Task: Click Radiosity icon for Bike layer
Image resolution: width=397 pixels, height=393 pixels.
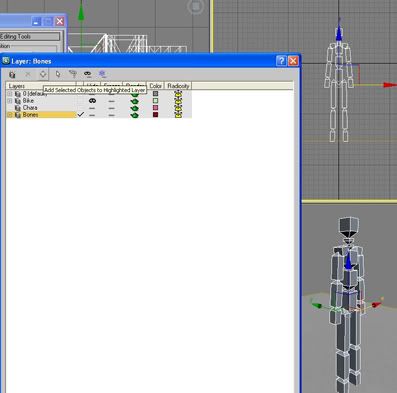Action: click(178, 101)
